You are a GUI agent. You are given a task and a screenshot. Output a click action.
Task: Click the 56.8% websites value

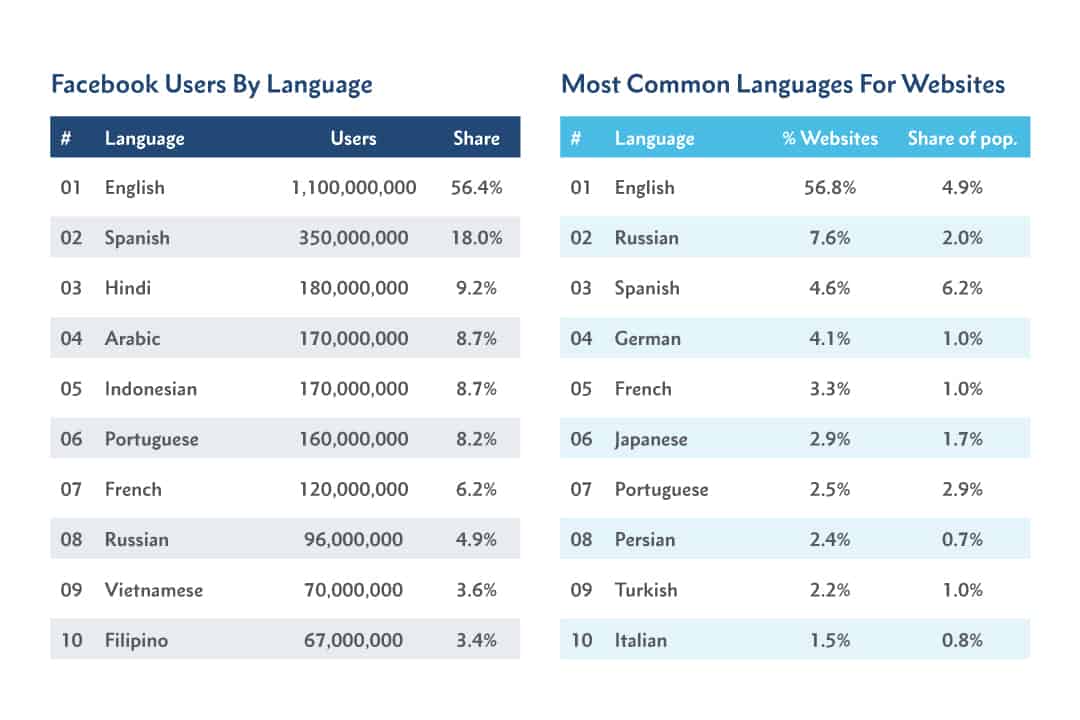pos(830,187)
